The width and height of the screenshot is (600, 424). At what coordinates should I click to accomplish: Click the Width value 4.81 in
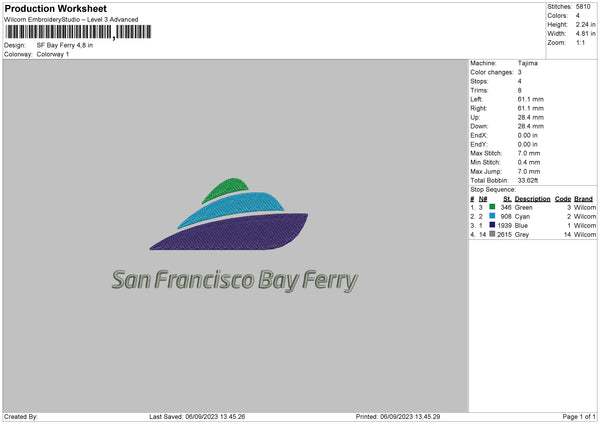coord(585,34)
